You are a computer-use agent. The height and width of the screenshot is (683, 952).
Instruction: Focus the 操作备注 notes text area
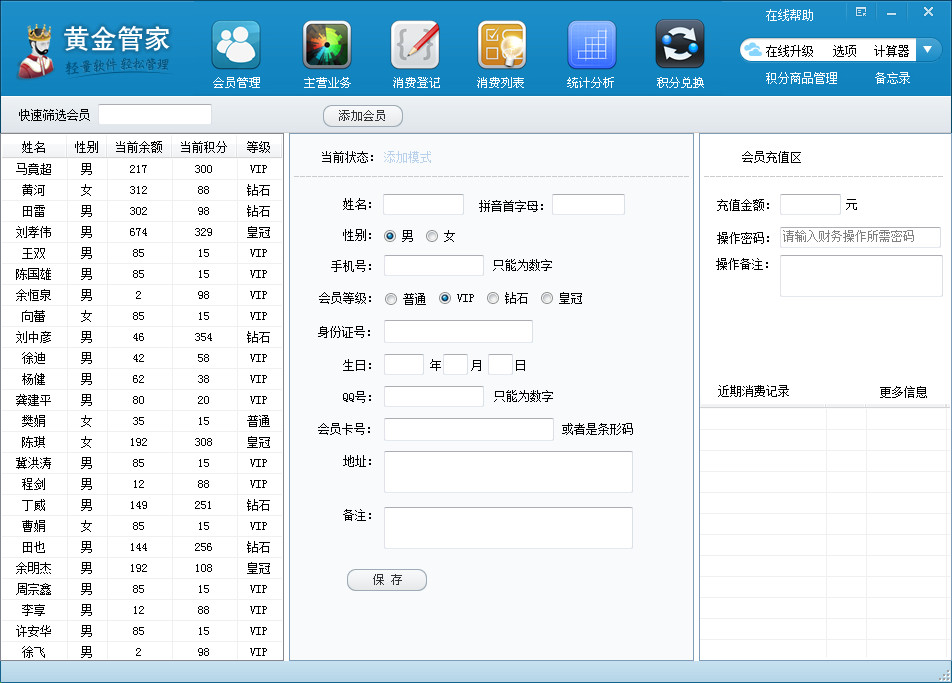tap(861, 276)
